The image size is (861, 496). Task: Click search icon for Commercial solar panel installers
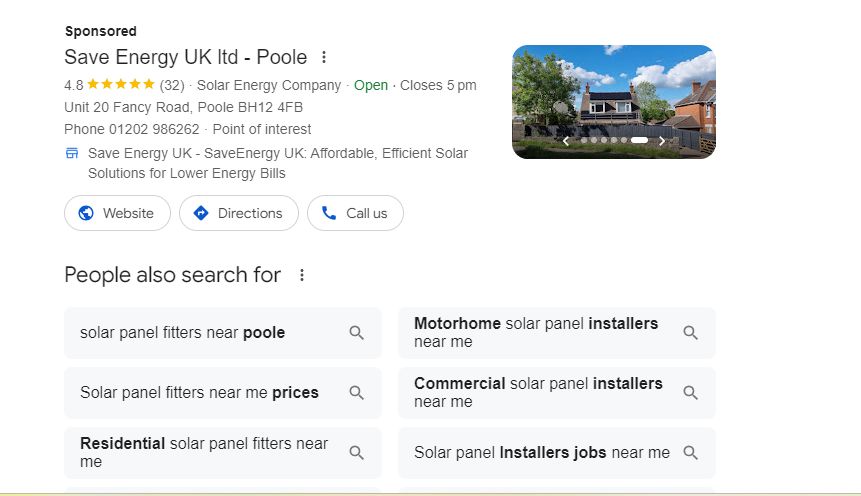(x=690, y=393)
